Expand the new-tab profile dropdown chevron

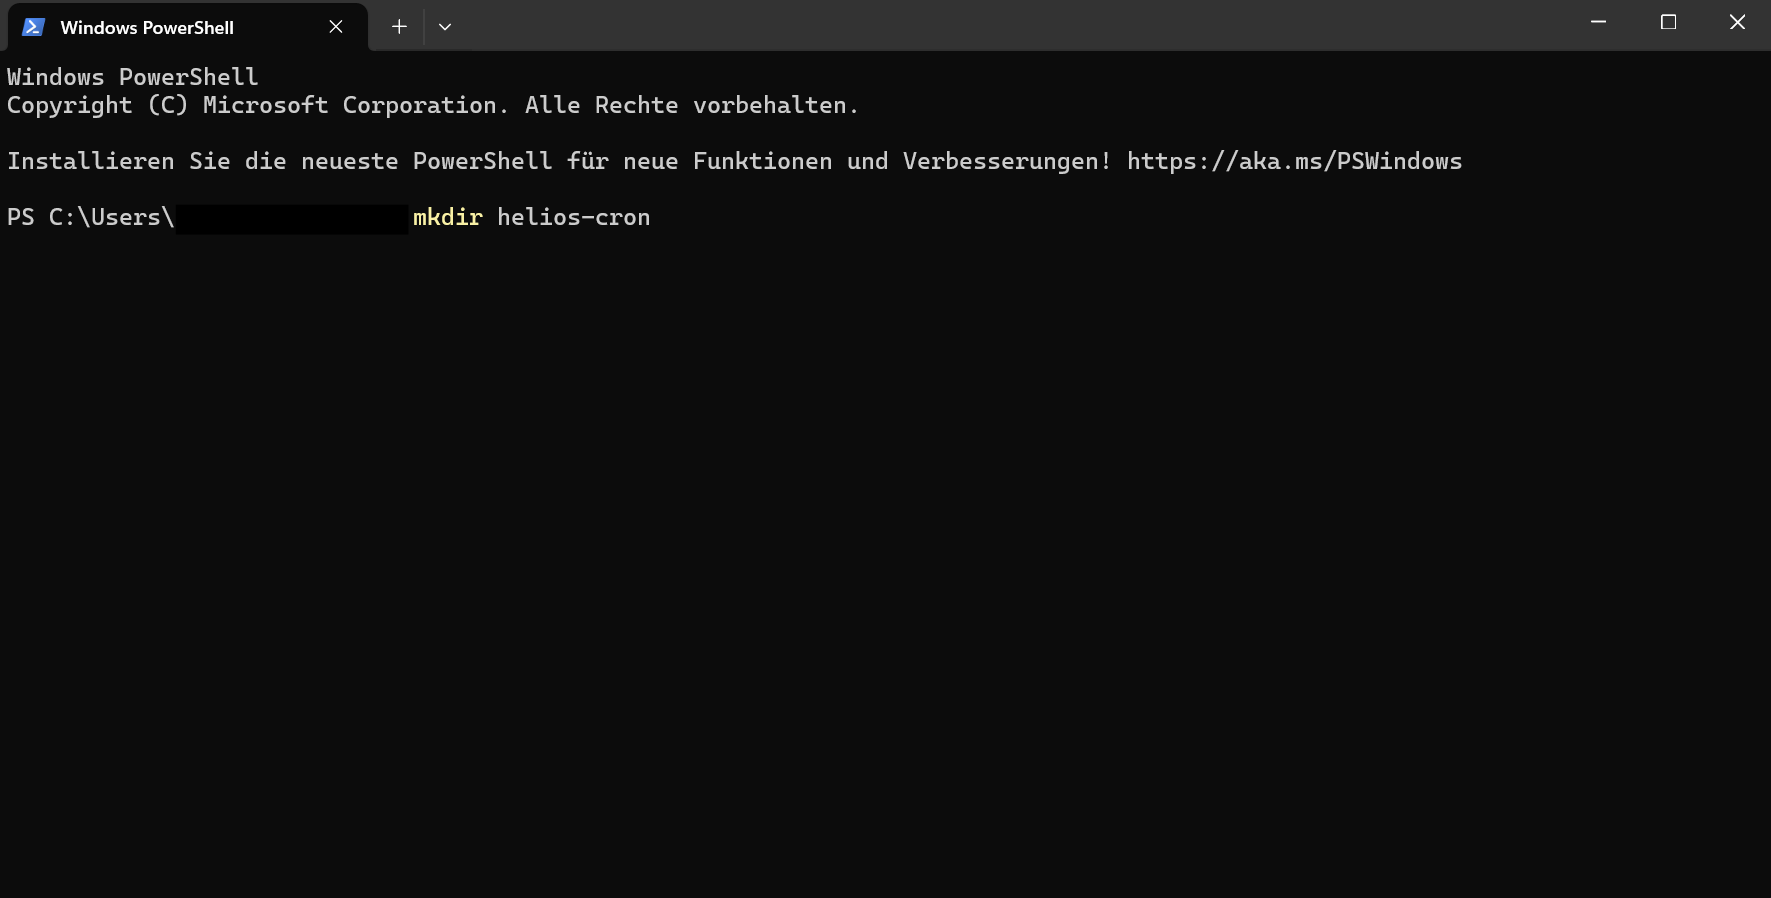click(x=445, y=27)
